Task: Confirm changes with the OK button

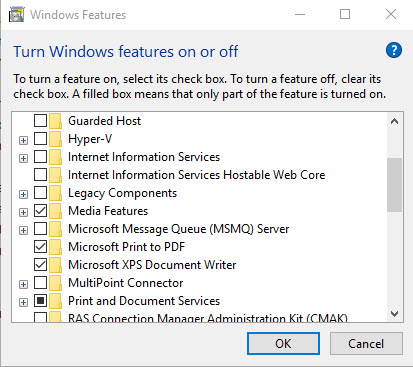Action: pos(283,343)
